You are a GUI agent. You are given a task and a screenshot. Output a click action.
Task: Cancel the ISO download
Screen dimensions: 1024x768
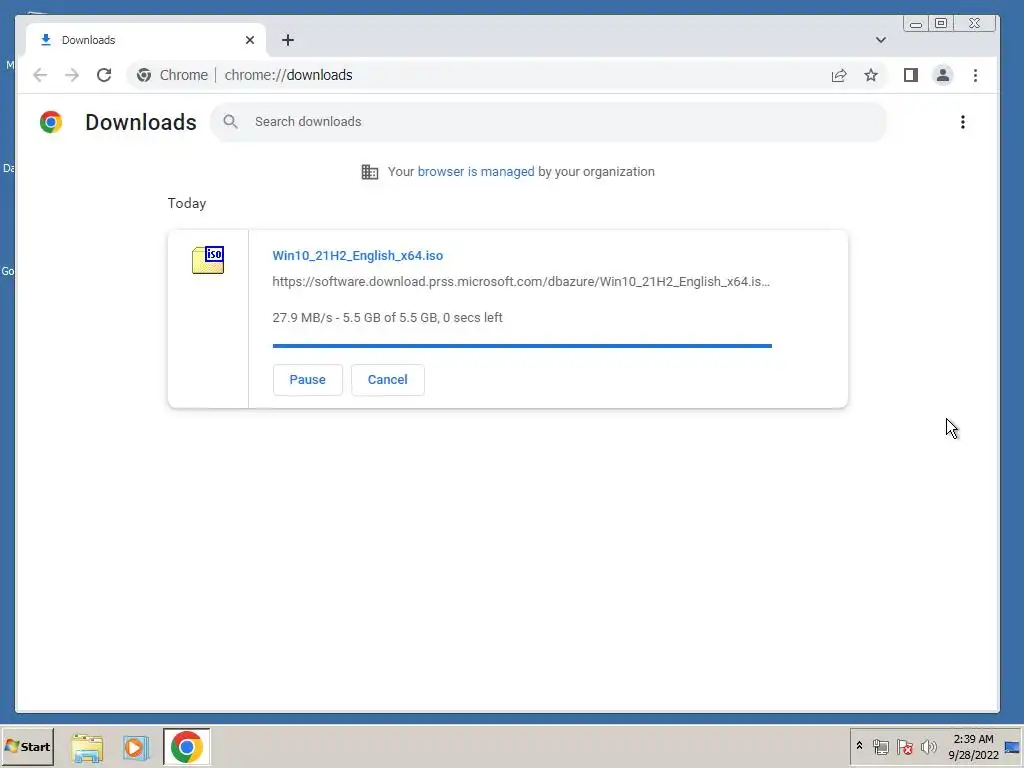(x=388, y=380)
